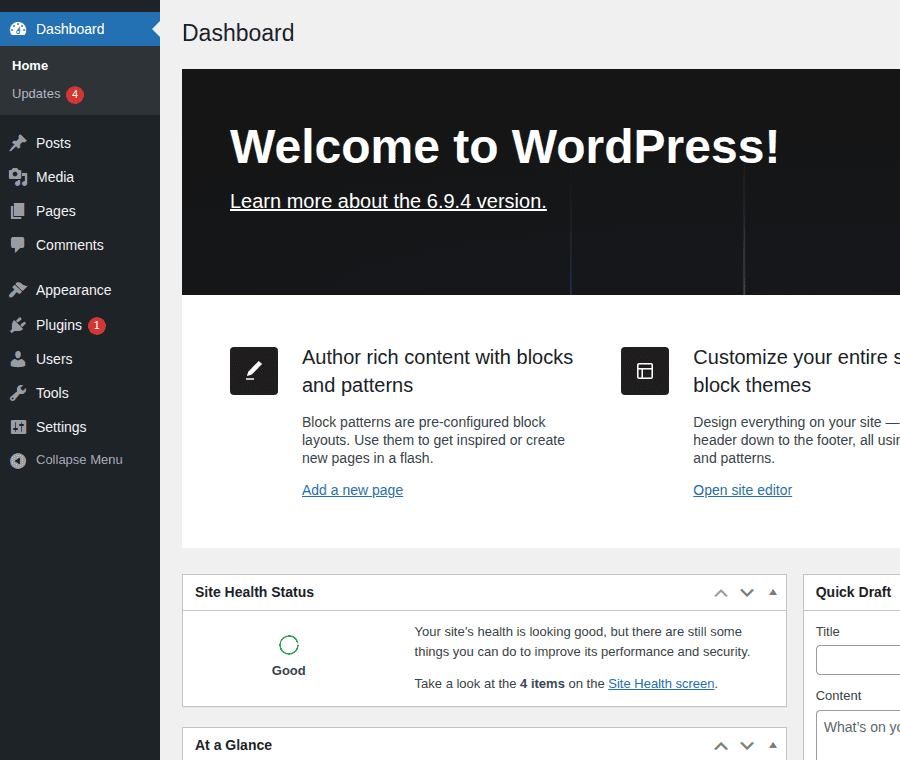The height and width of the screenshot is (760, 900).
Task: Click the green Good health circle indicator
Action: pos(289,645)
